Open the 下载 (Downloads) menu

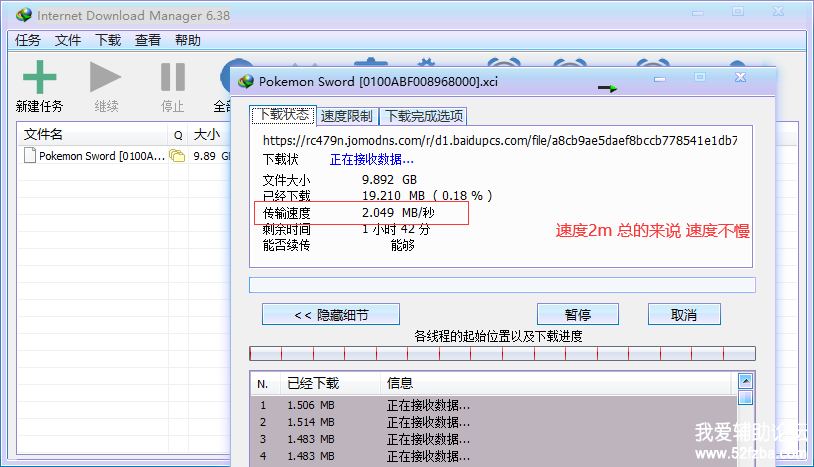click(108, 41)
